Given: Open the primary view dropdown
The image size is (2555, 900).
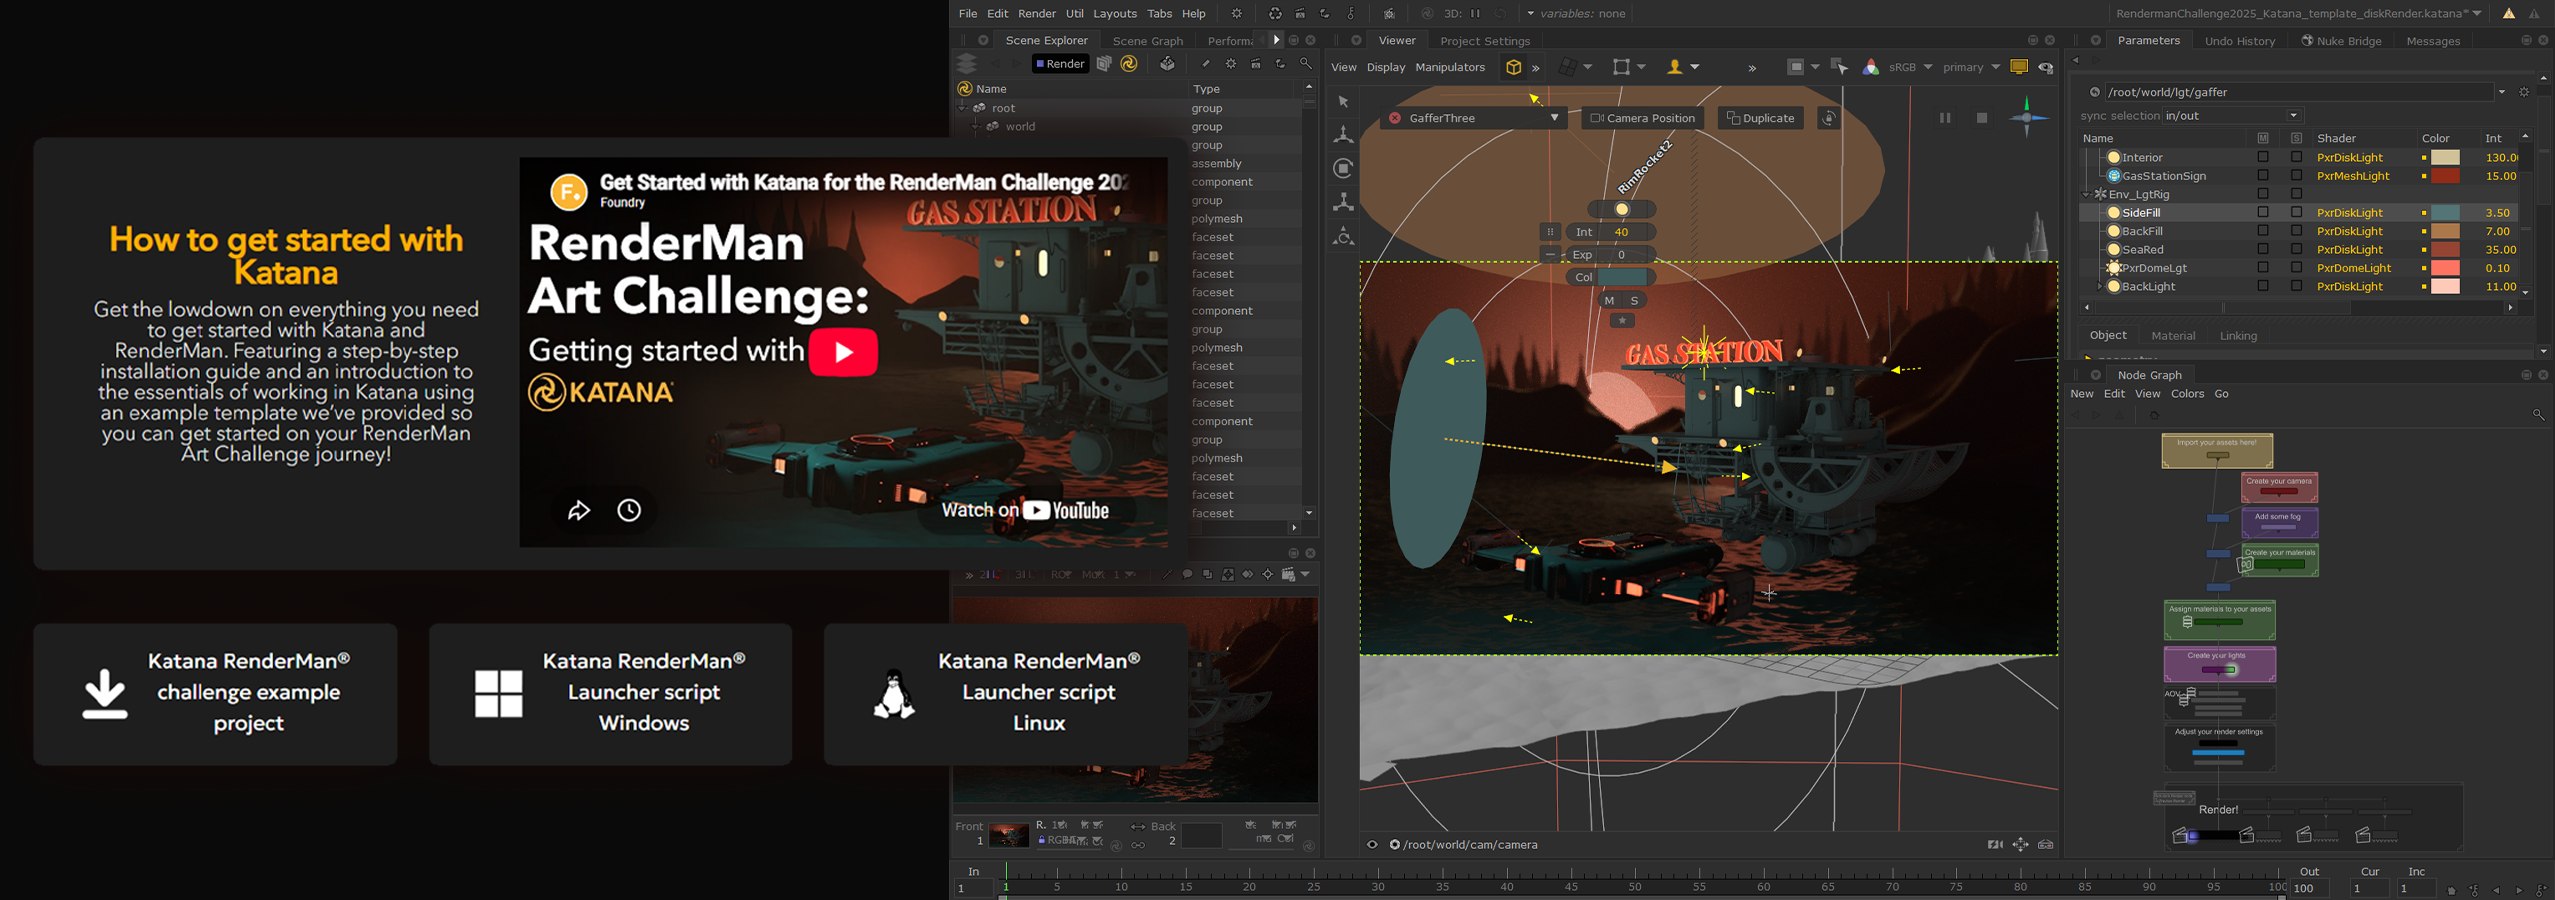Looking at the screenshot, I should 1971,67.
